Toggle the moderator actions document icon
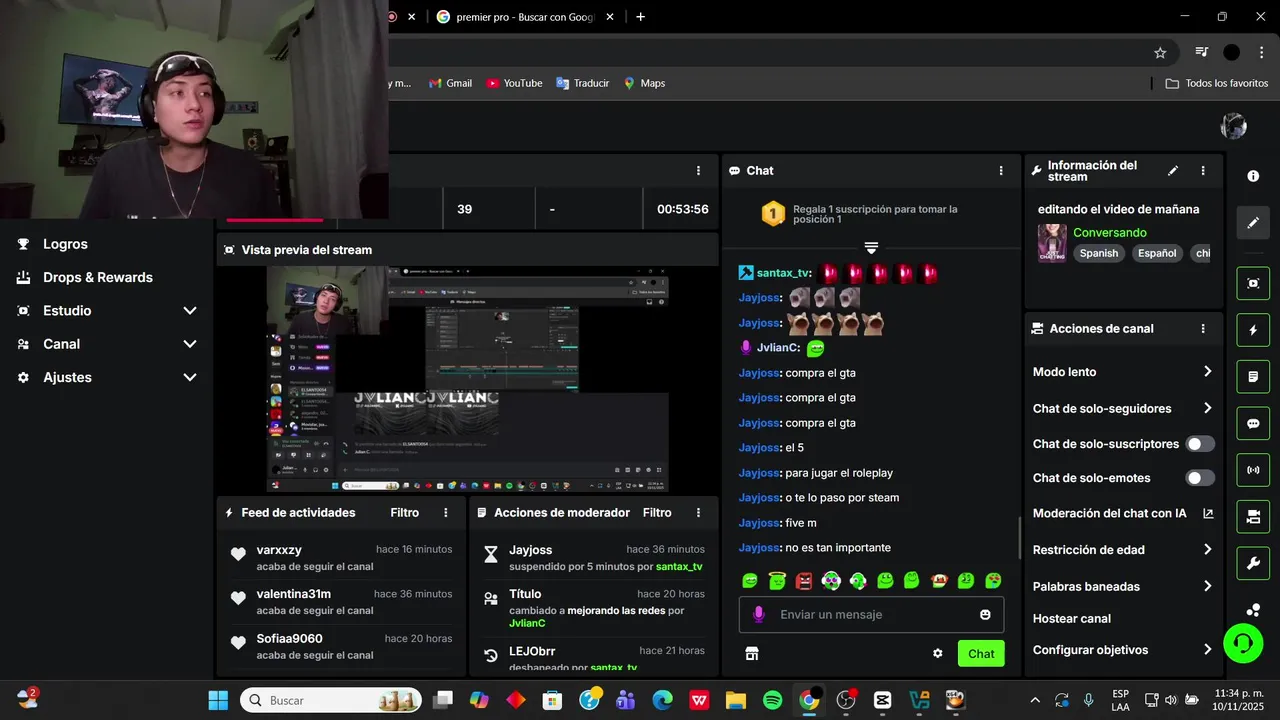Image resolution: width=1280 pixels, height=720 pixels. click(x=1253, y=377)
